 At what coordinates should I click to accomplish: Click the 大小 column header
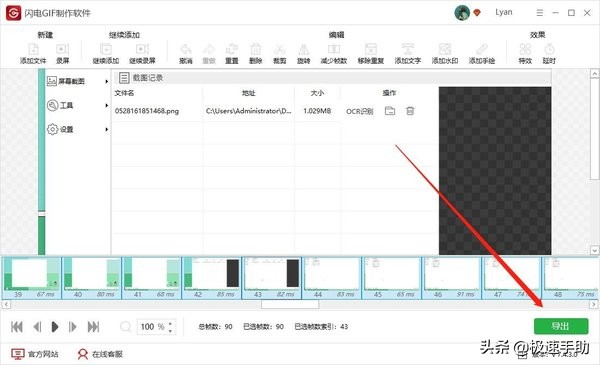pos(317,93)
